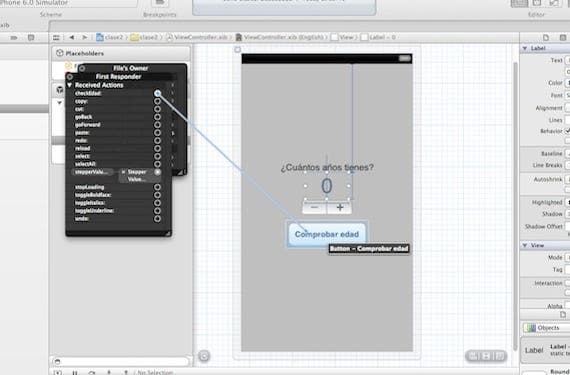The image size is (570, 375).
Task: Collapse the Label section in inspector
Action: point(525,48)
